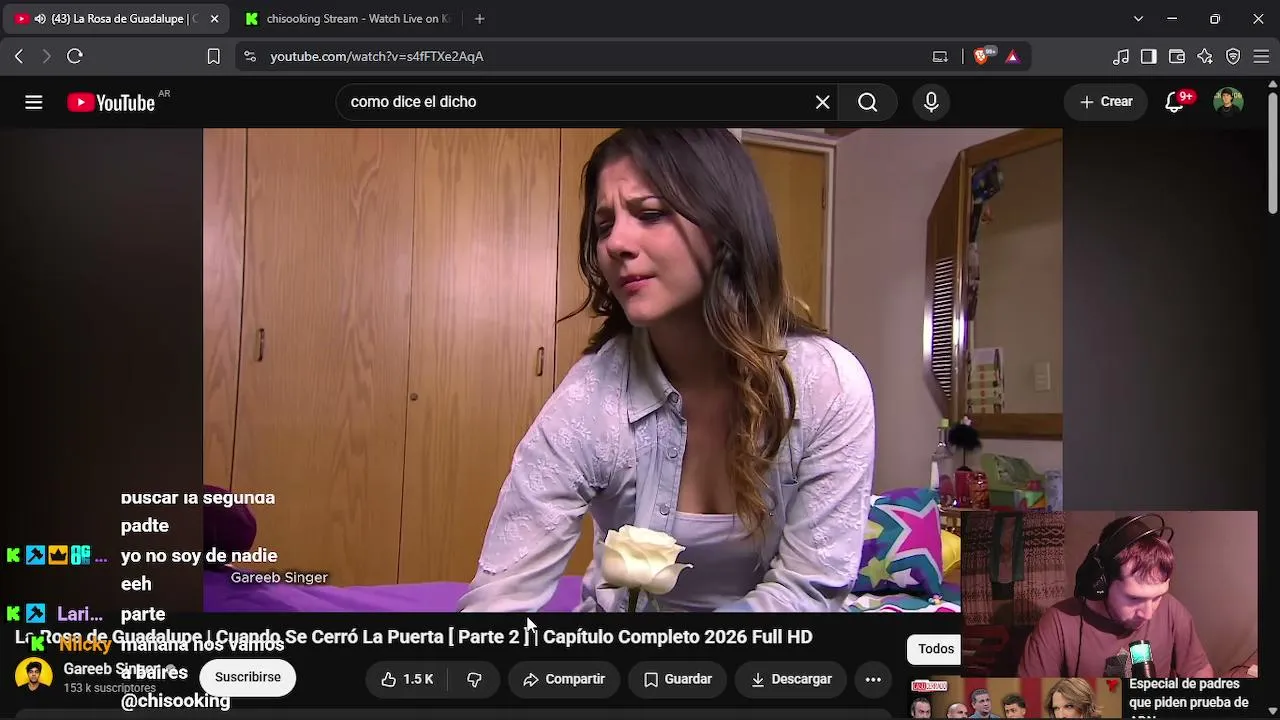The image size is (1280, 720).
Task: Mute the tab via its speaker icon
Action: pyautogui.click(x=40, y=19)
